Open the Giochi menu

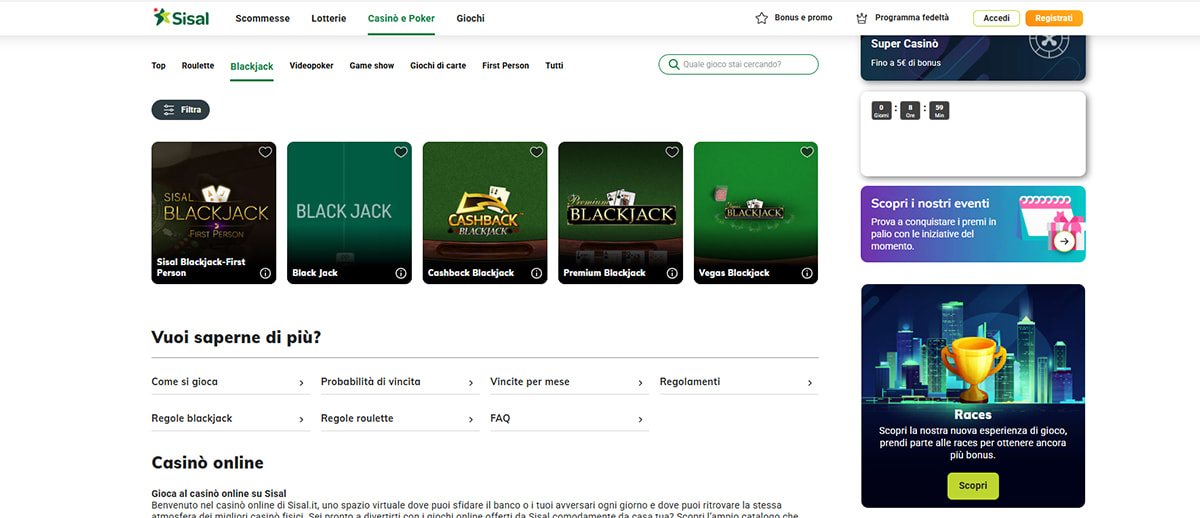(x=470, y=18)
